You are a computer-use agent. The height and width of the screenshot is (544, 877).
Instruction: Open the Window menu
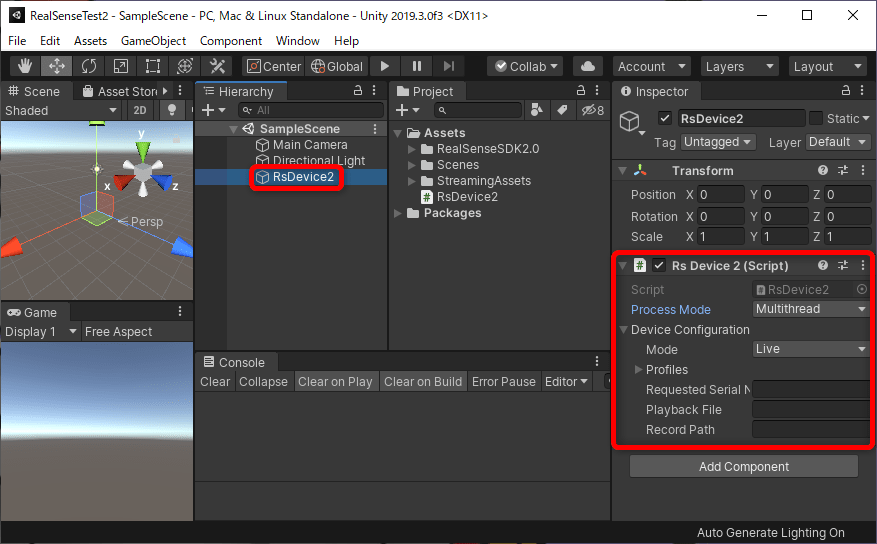298,41
